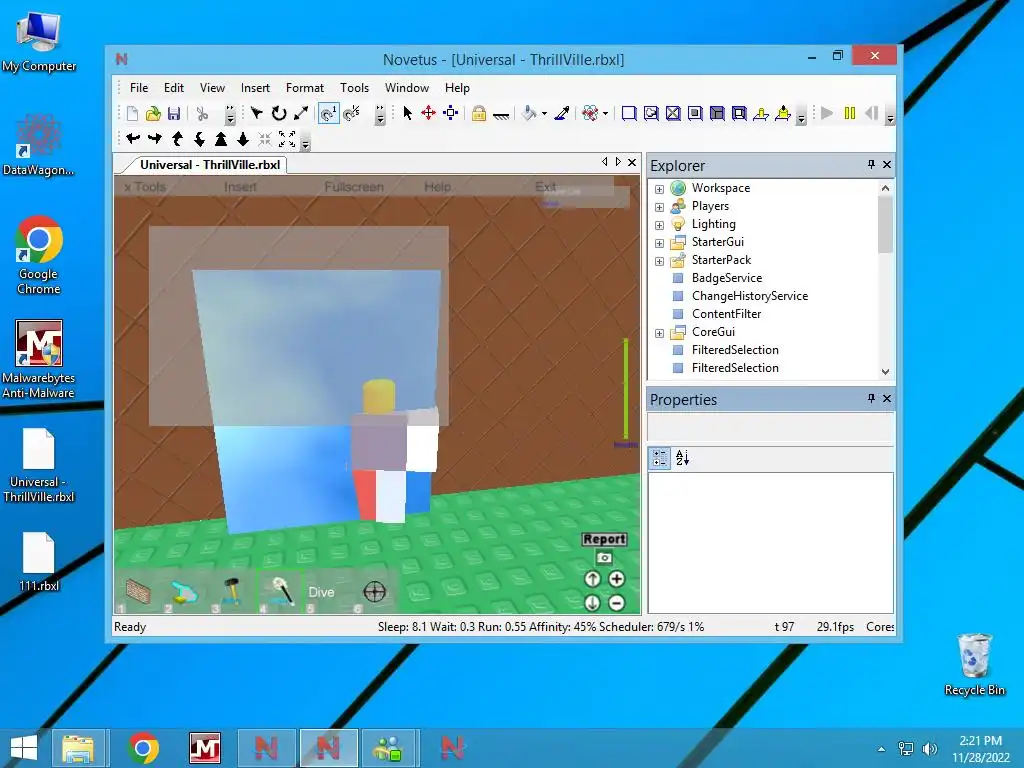The height and width of the screenshot is (768, 1024).
Task: Select the Rotate tool (circular arrow)
Action: point(279,114)
